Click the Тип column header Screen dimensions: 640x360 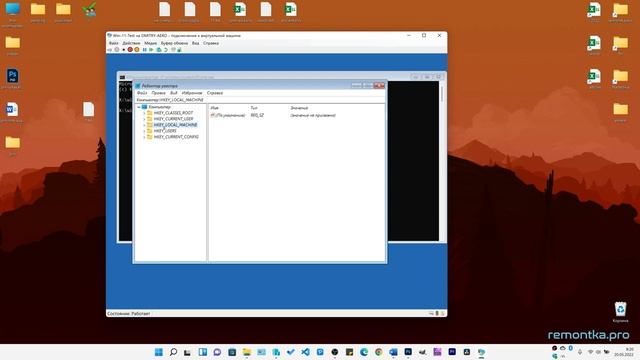coord(254,108)
